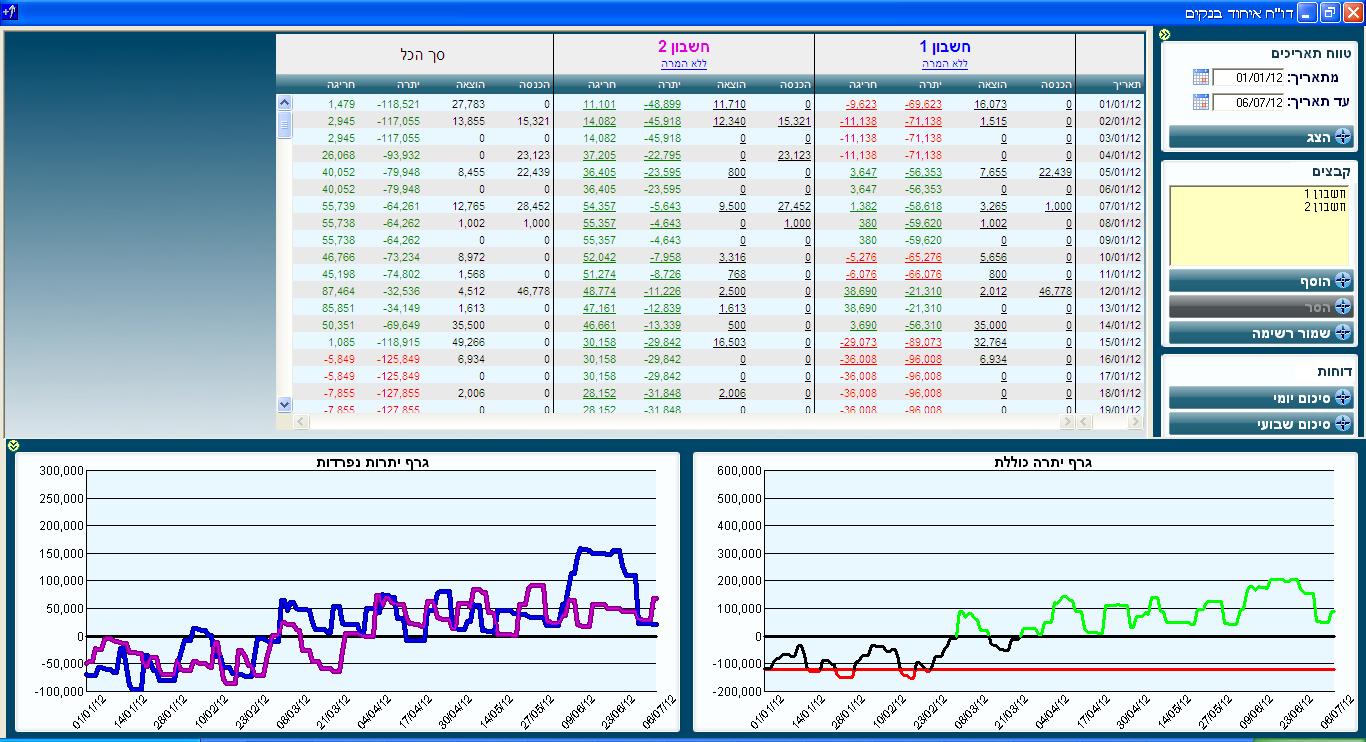The width and height of the screenshot is (1366, 742).
Task: Open חשבון 2 income 27,452 for 07/01/12
Action: tap(794, 206)
